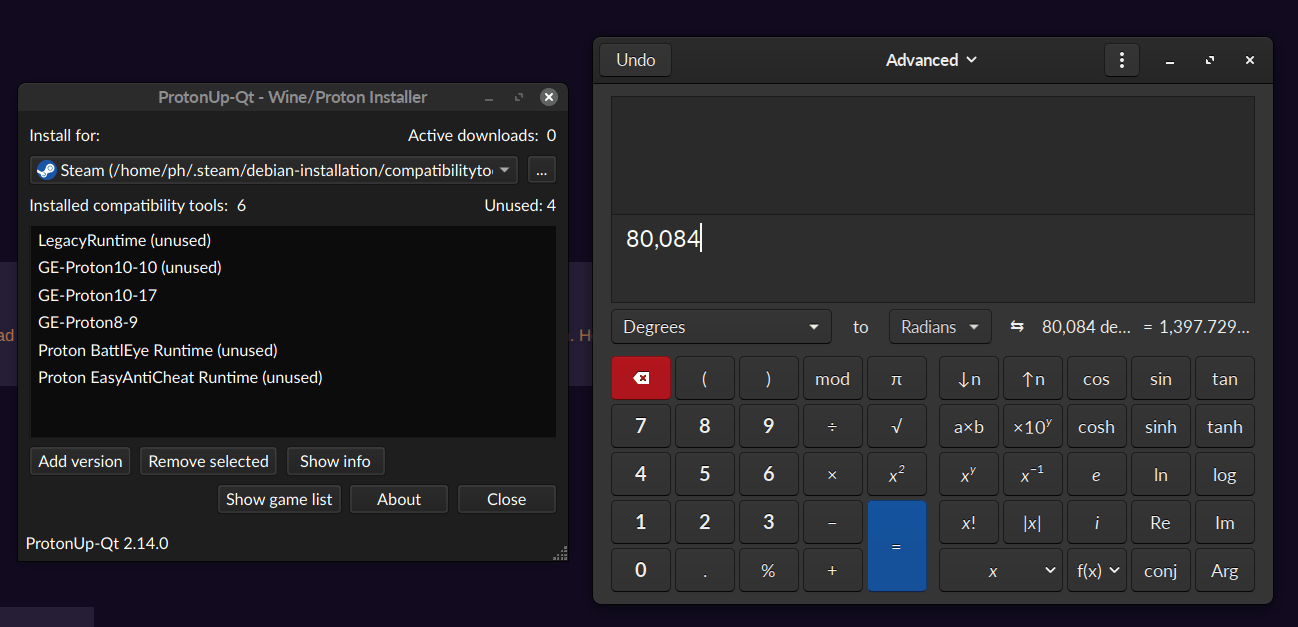The image size is (1298, 627).
Task: Open the Advanced mode dropdown
Action: [x=931, y=60]
